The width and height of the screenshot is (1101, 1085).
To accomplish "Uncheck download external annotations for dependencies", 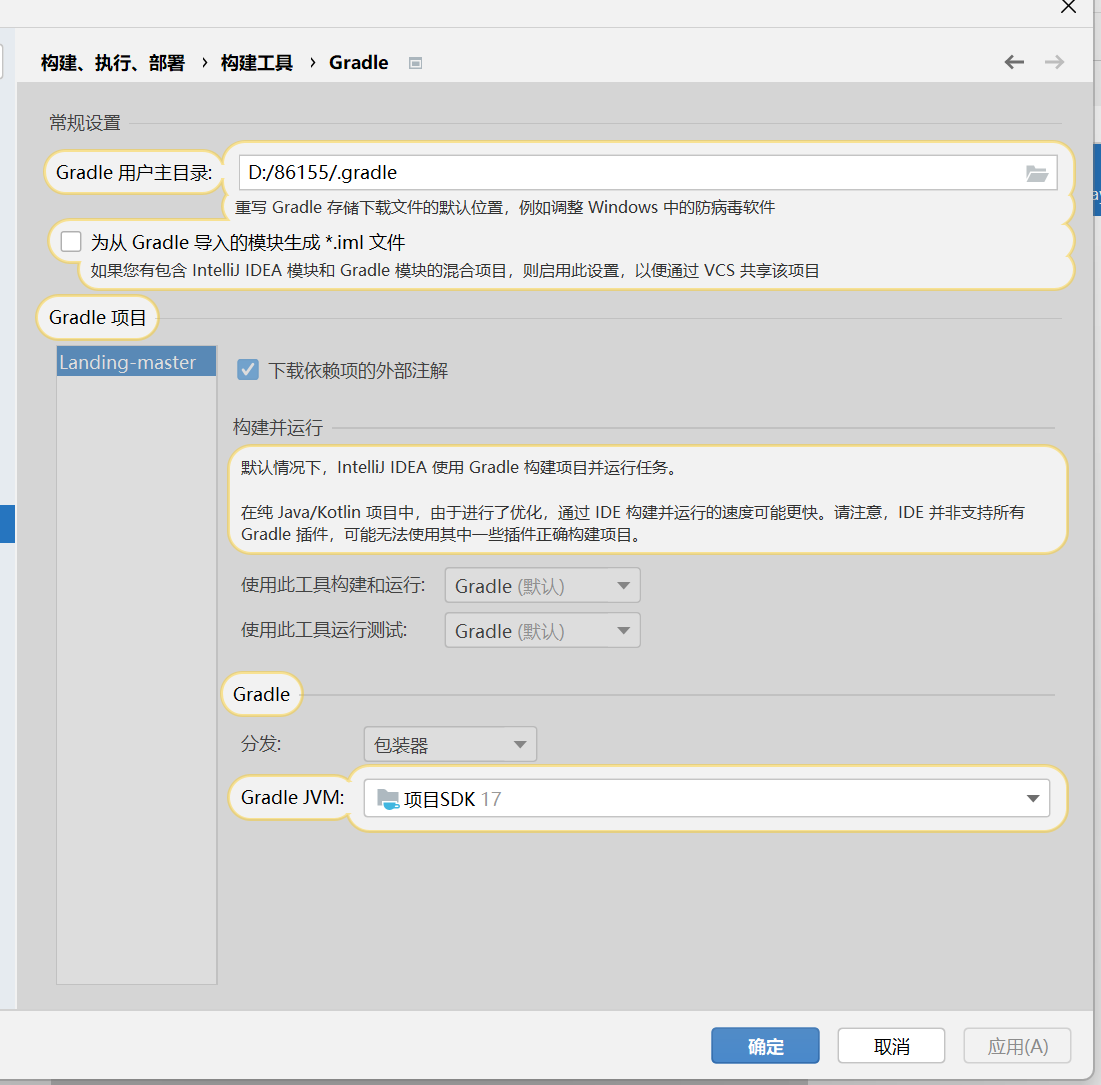I will click(248, 369).
